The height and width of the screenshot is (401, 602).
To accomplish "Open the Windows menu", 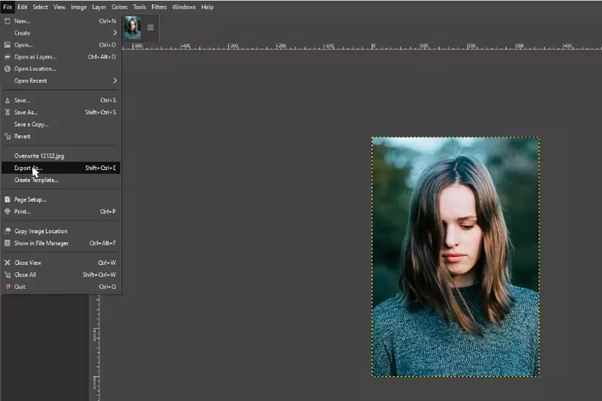I will 184,7.
